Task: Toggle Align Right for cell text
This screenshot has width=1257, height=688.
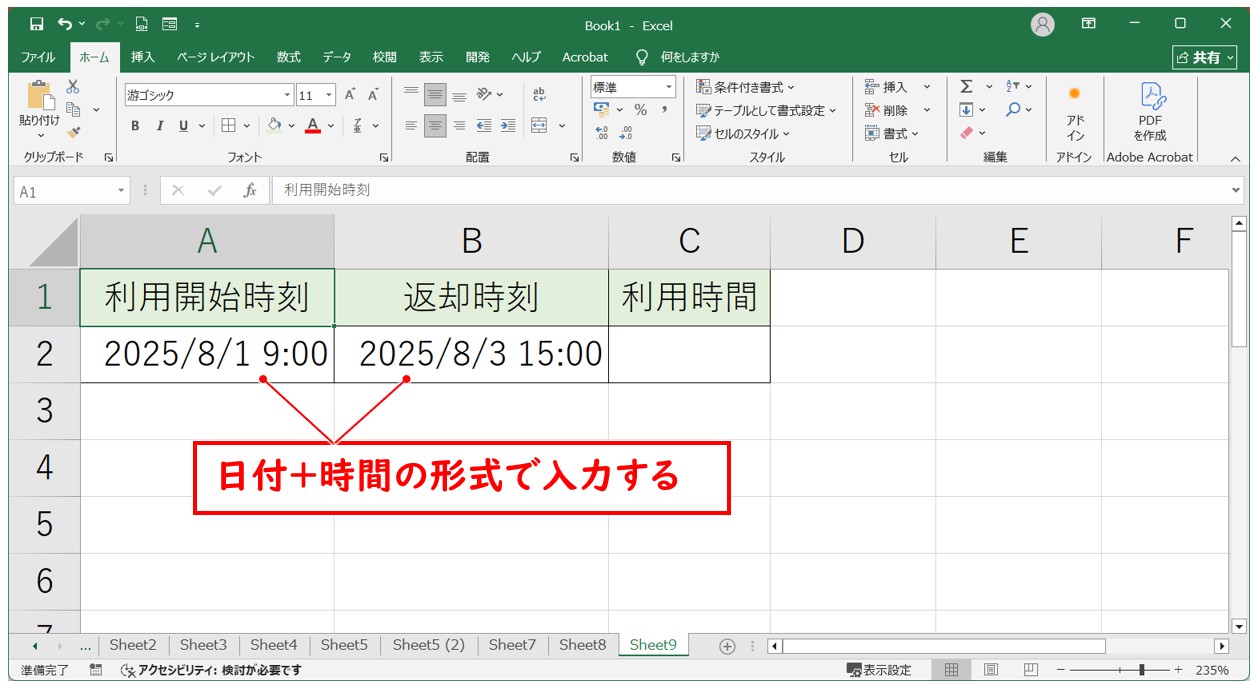Action: (459, 126)
